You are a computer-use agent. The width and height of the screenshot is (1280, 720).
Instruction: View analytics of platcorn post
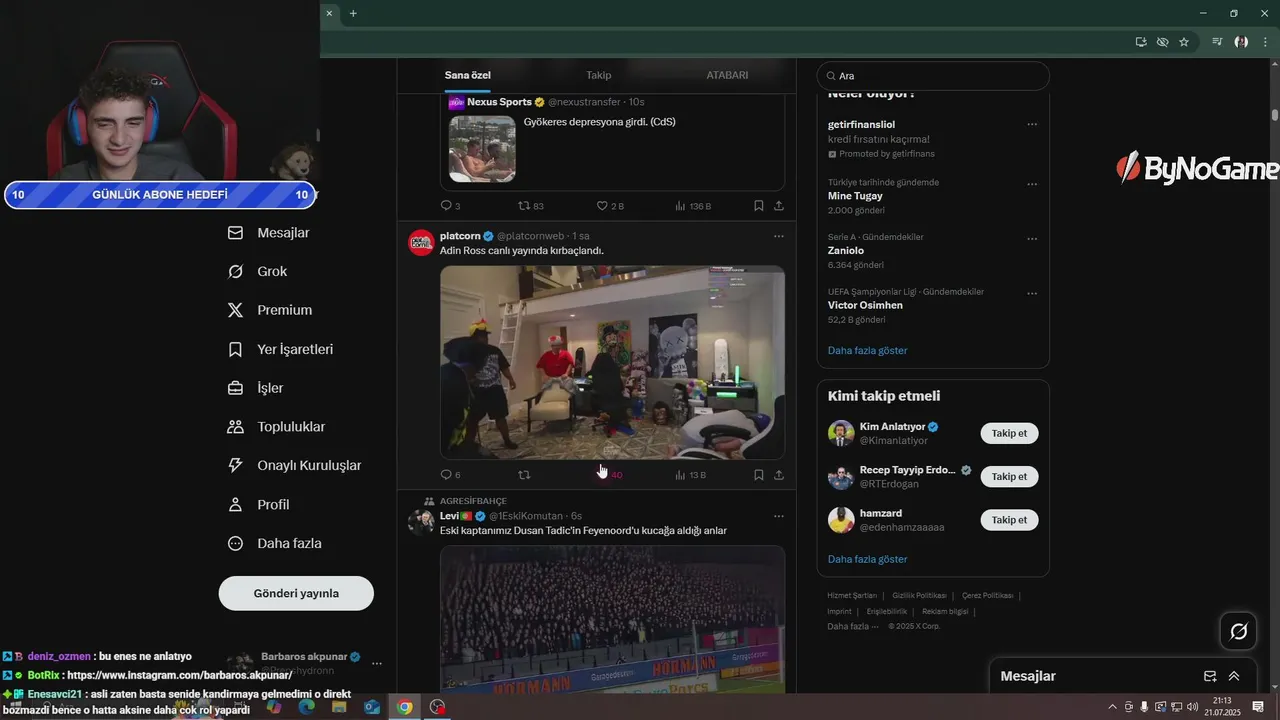(691, 475)
